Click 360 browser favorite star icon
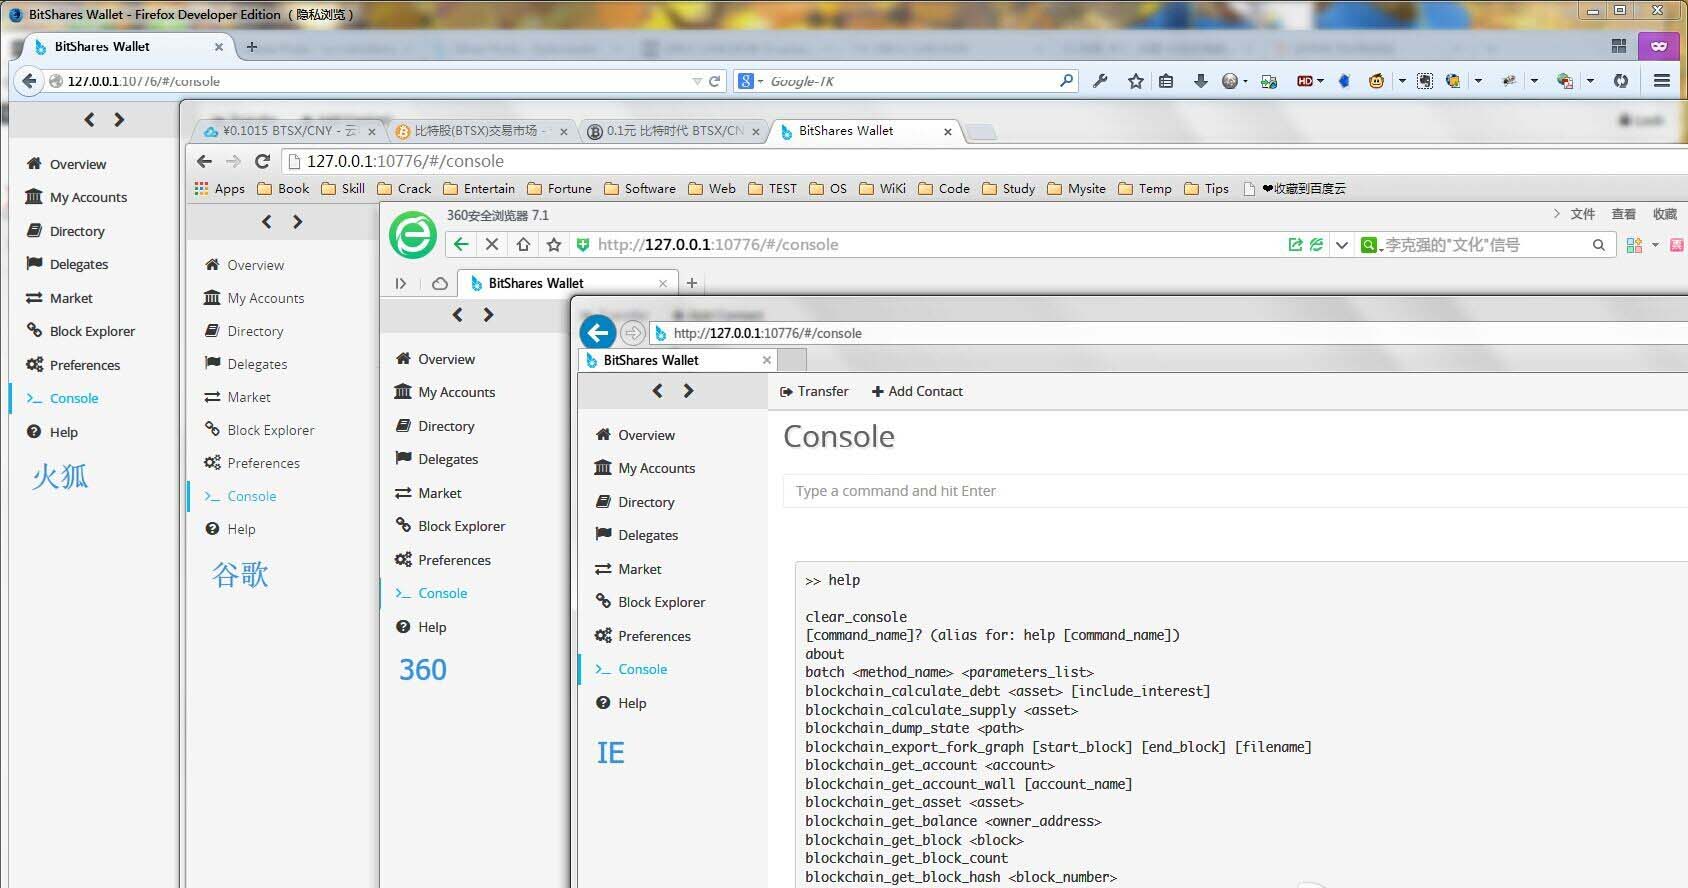 click(554, 244)
